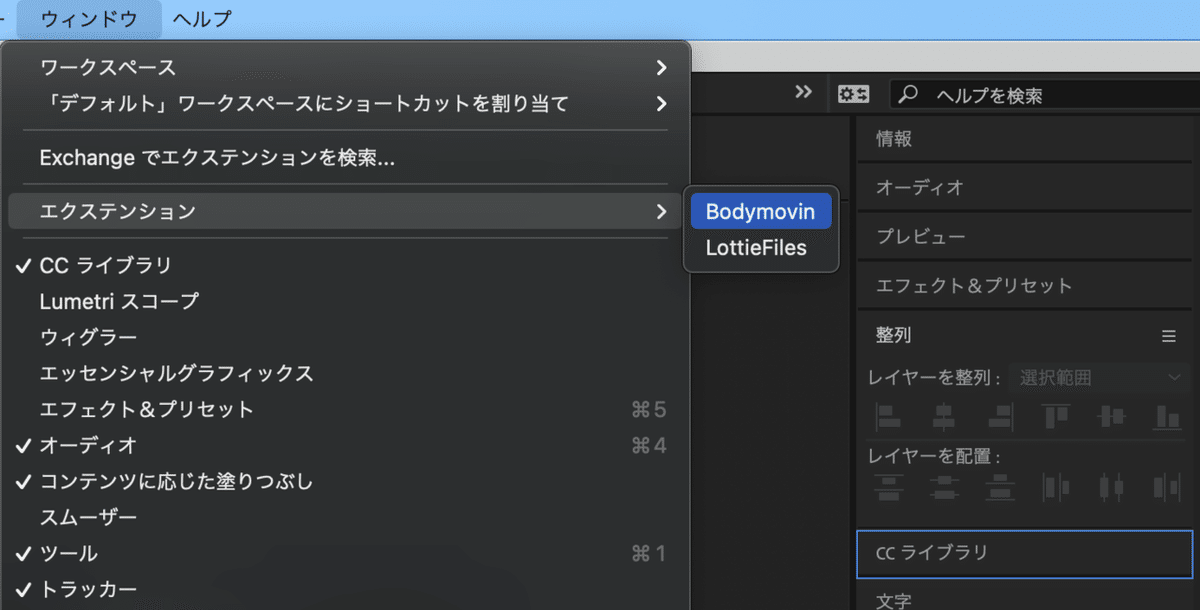Screen dimensions: 1200x610
Task: Enable スムーザー panel from menu
Action: pos(346,517)
